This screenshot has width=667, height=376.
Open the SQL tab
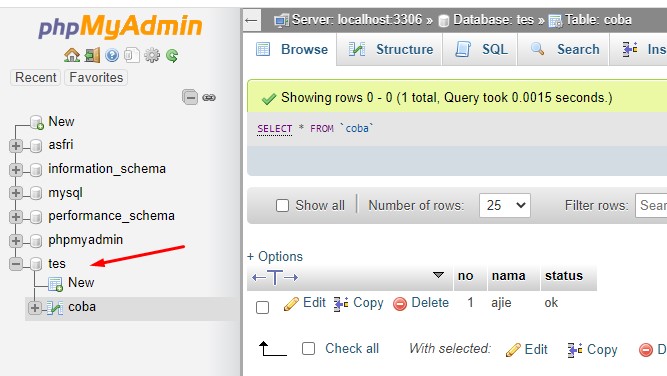(481, 49)
